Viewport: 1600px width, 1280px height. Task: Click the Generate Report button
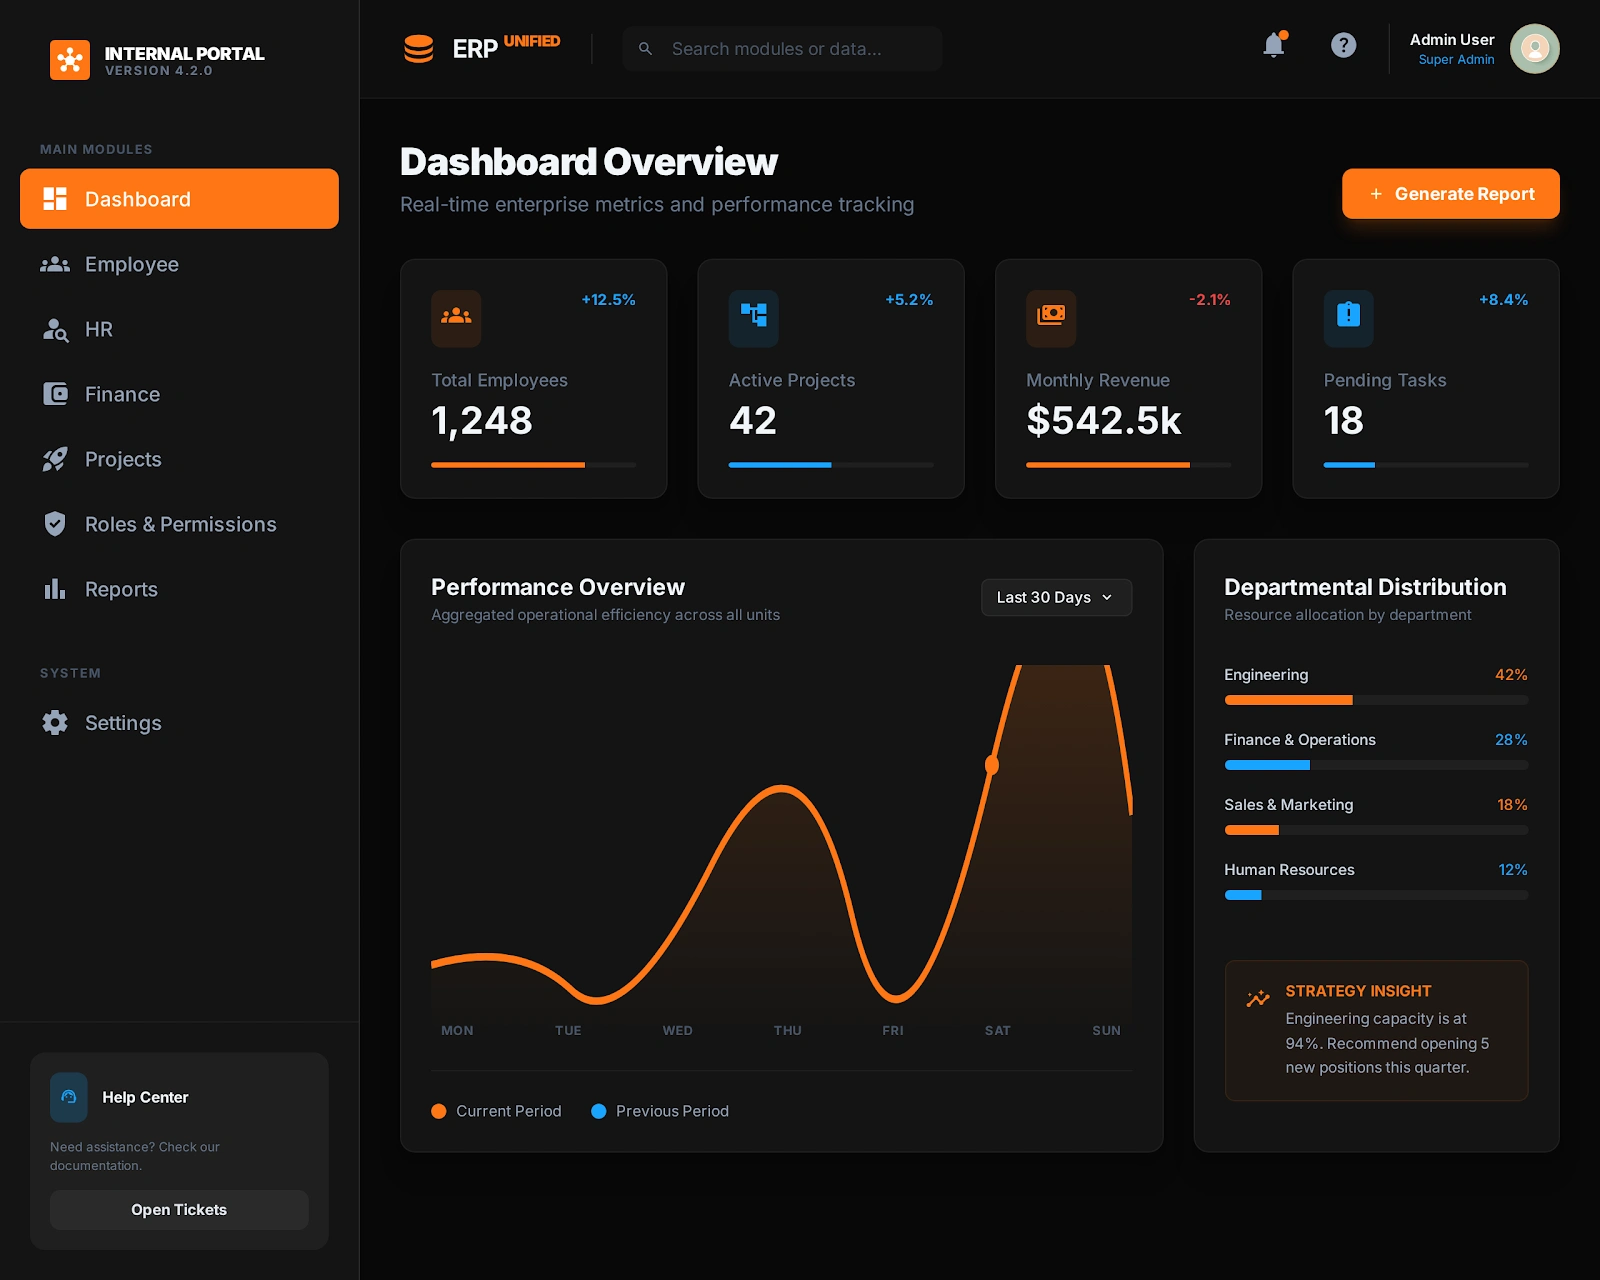(1450, 194)
